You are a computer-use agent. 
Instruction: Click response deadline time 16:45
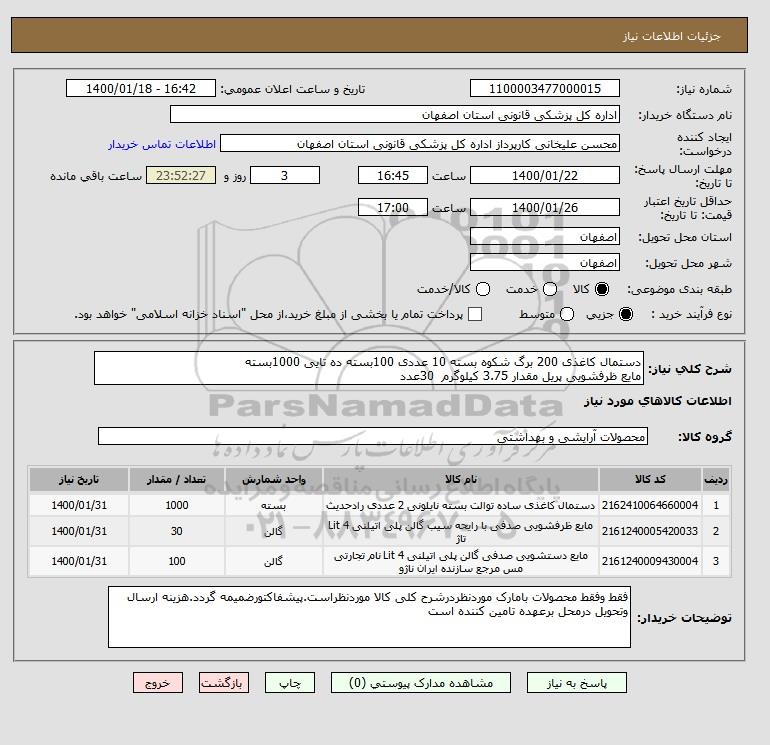pyautogui.click(x=393, y=175)
